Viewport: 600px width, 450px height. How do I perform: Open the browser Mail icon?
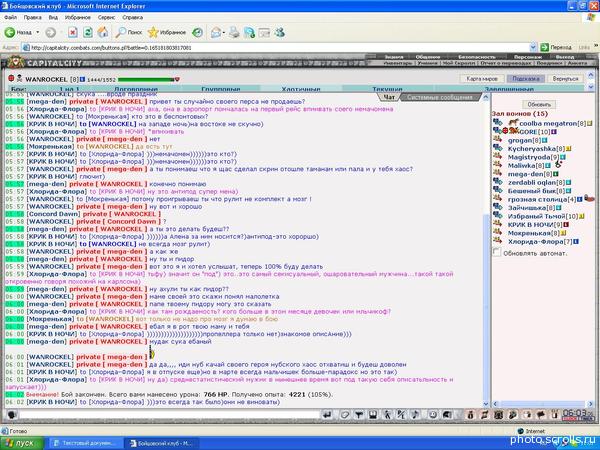[216, 33]
